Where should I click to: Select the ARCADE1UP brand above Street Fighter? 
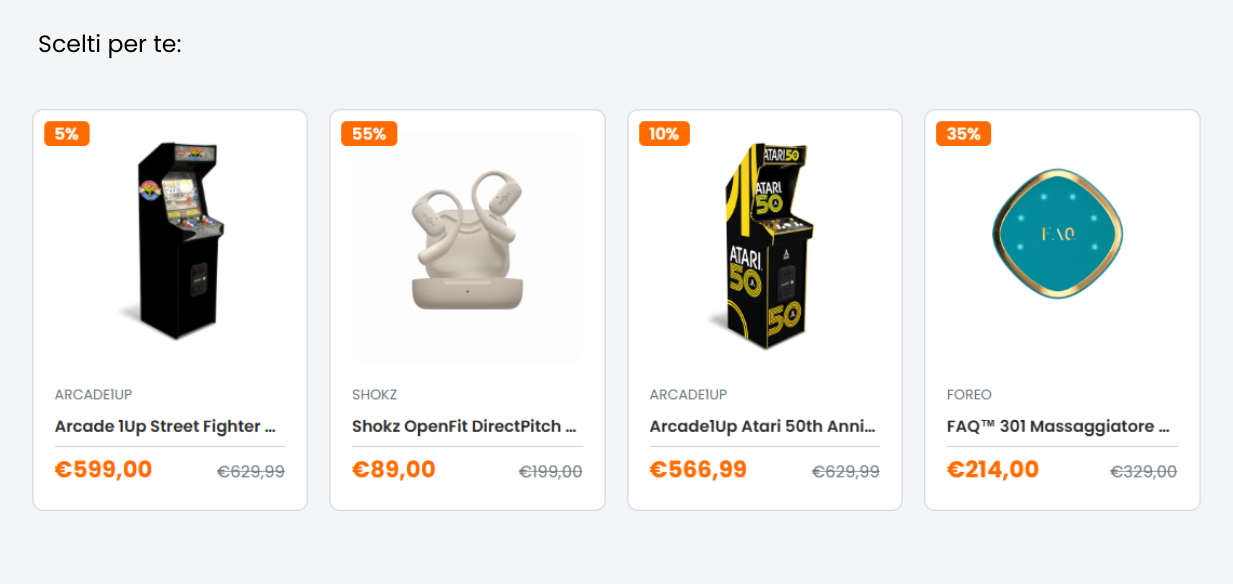click(94, 395)
